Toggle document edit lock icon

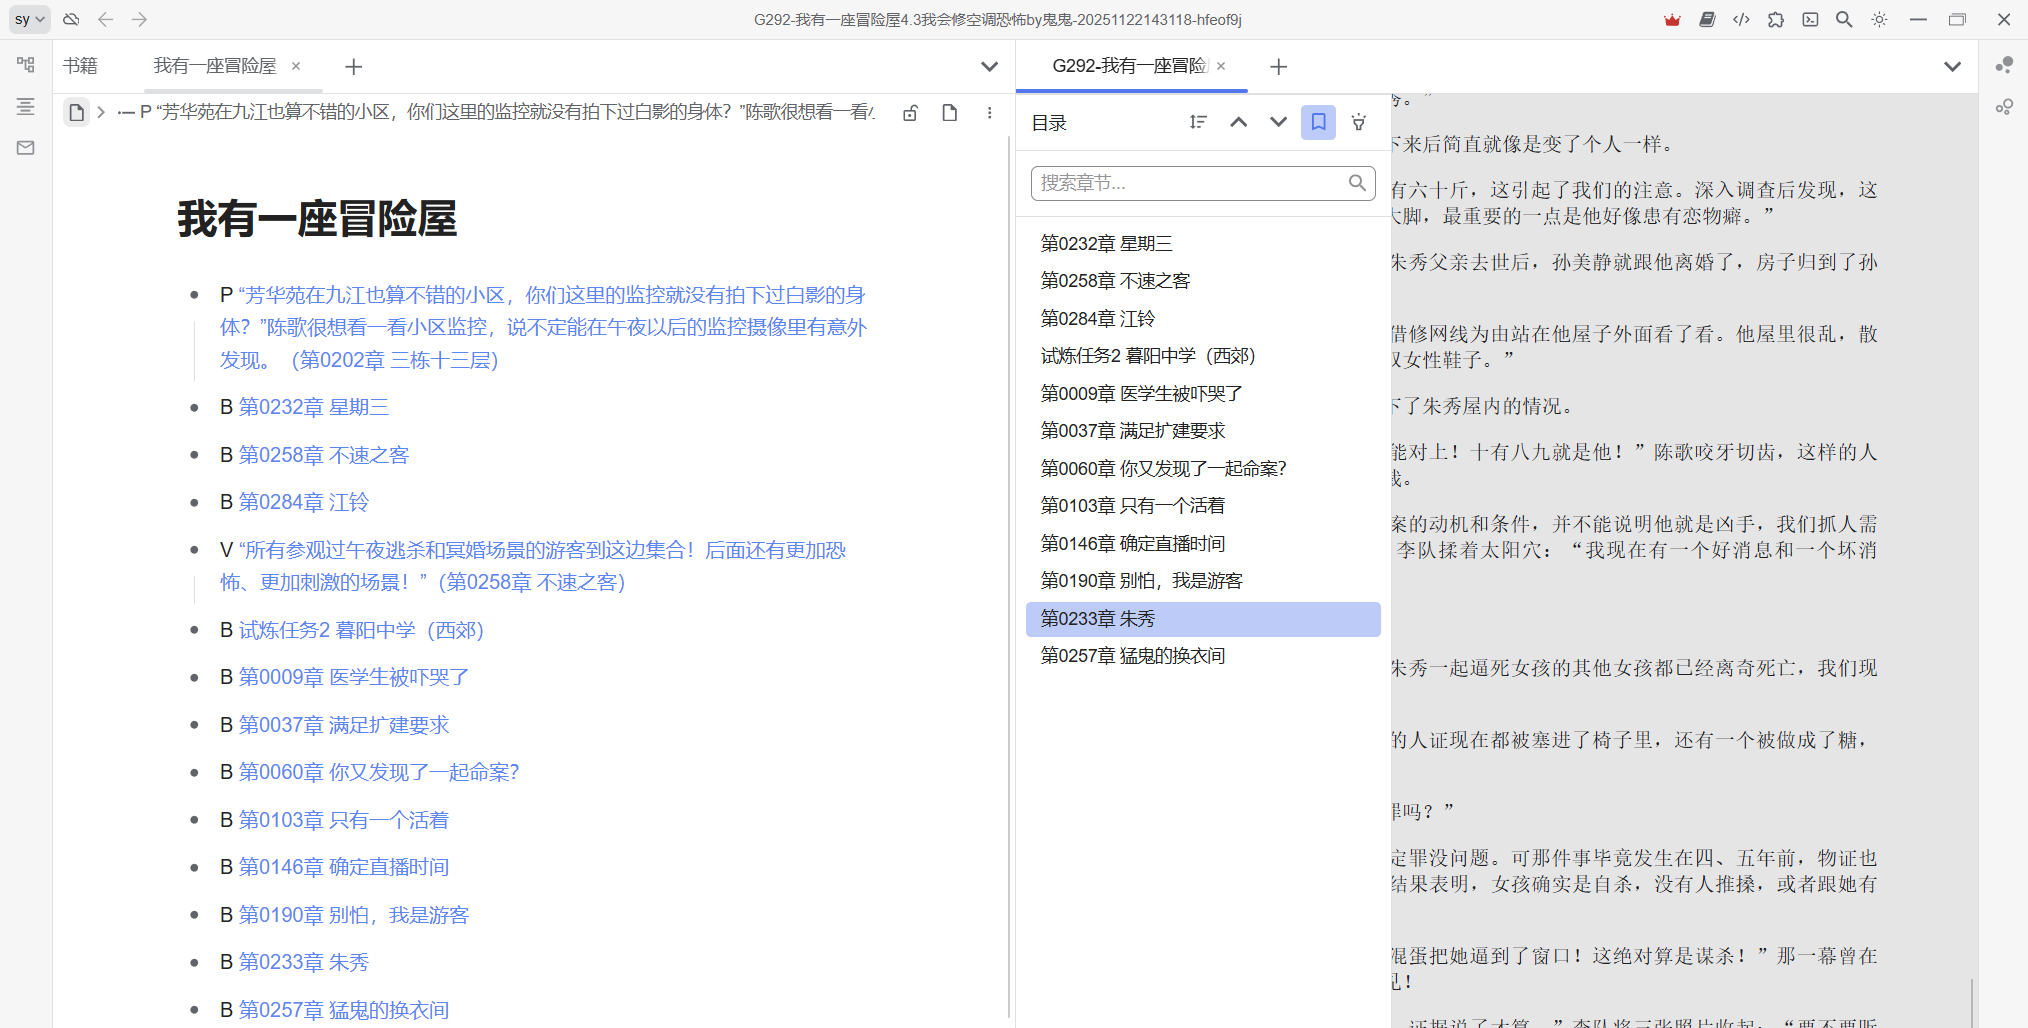click(x=910, y=113)
